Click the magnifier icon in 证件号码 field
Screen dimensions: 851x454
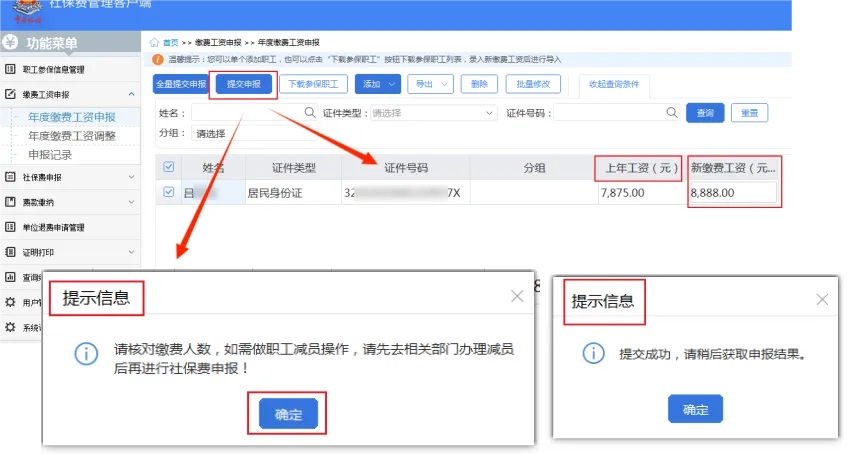673,113
